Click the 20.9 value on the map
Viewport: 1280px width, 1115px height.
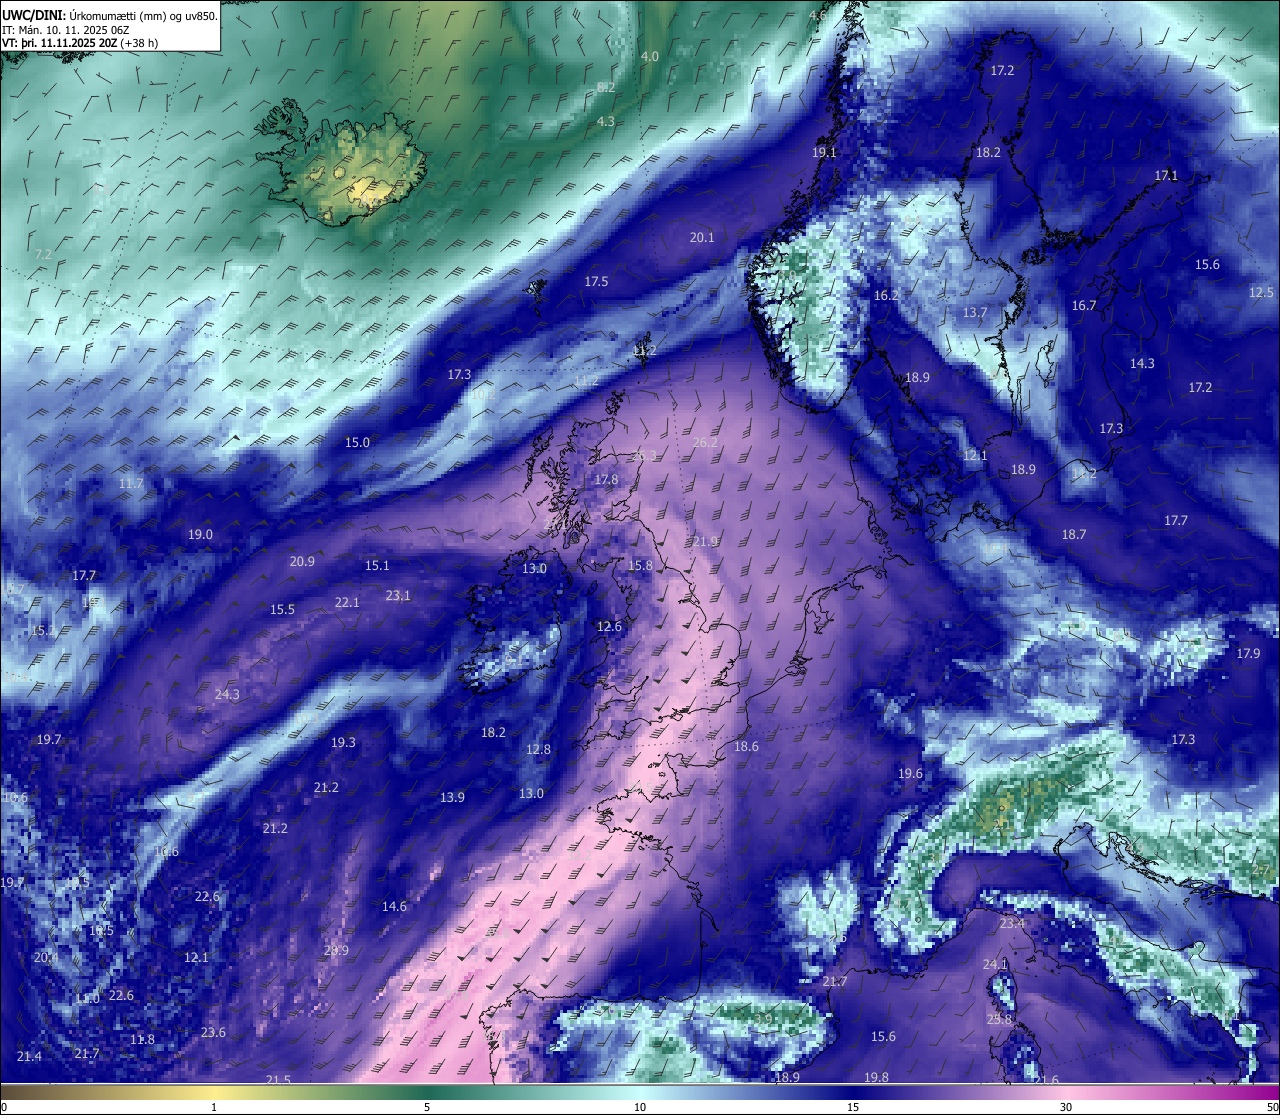302,561
